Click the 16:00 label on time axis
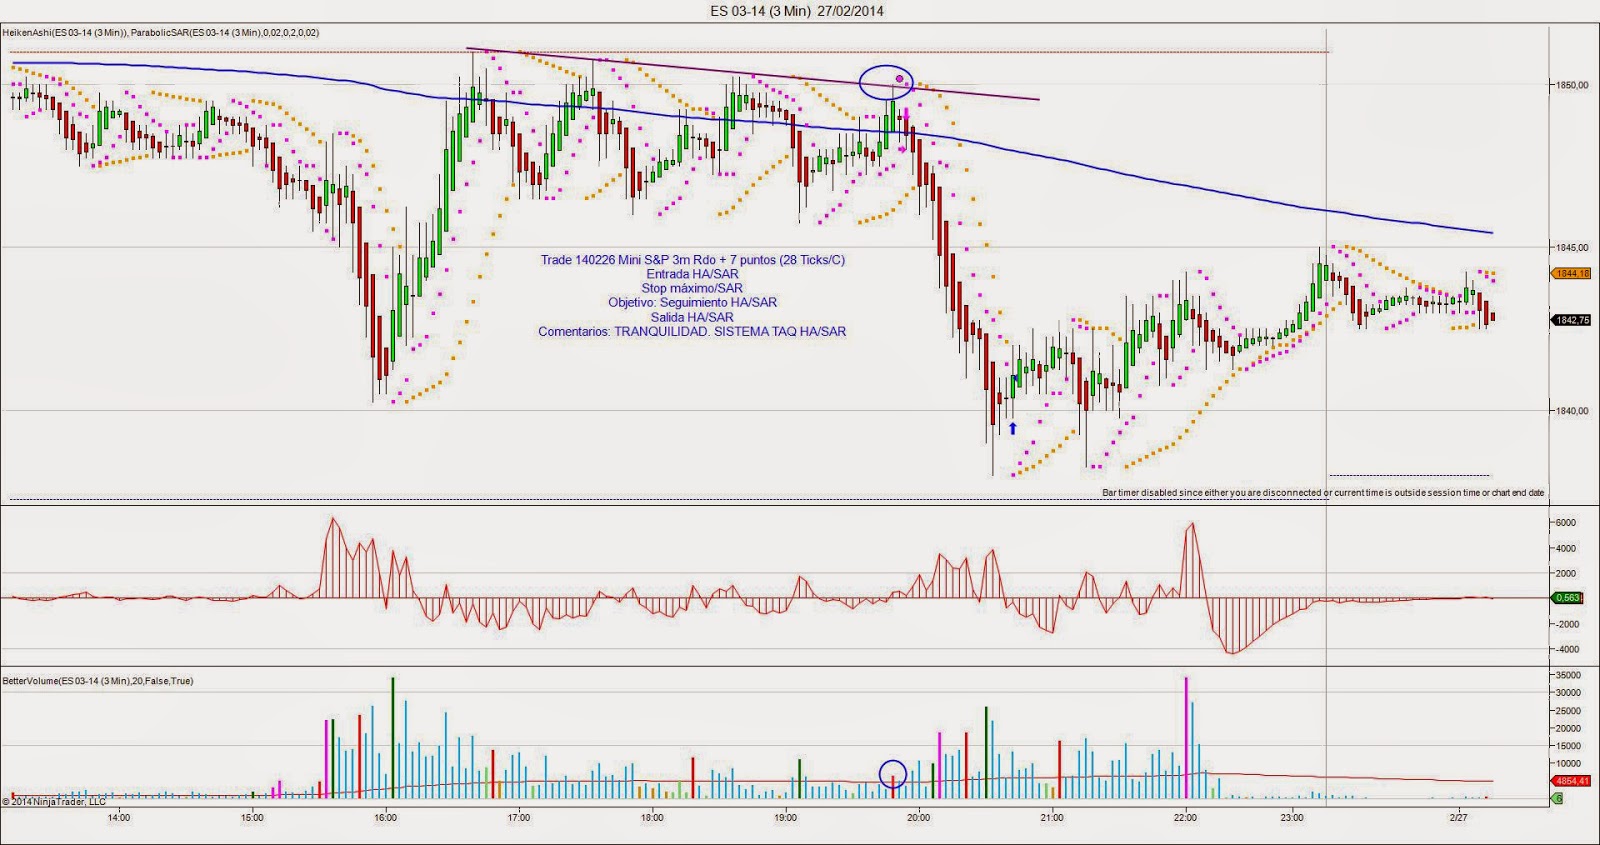 coord(385,817)
